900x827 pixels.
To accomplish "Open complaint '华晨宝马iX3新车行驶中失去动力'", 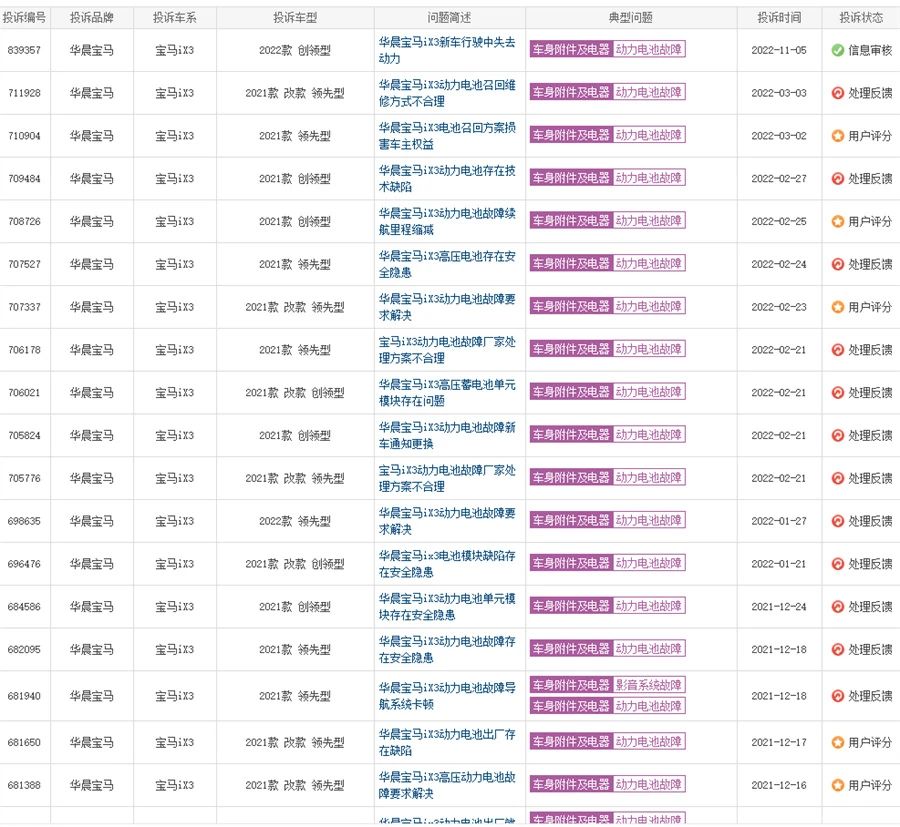I will coord(447,51).
